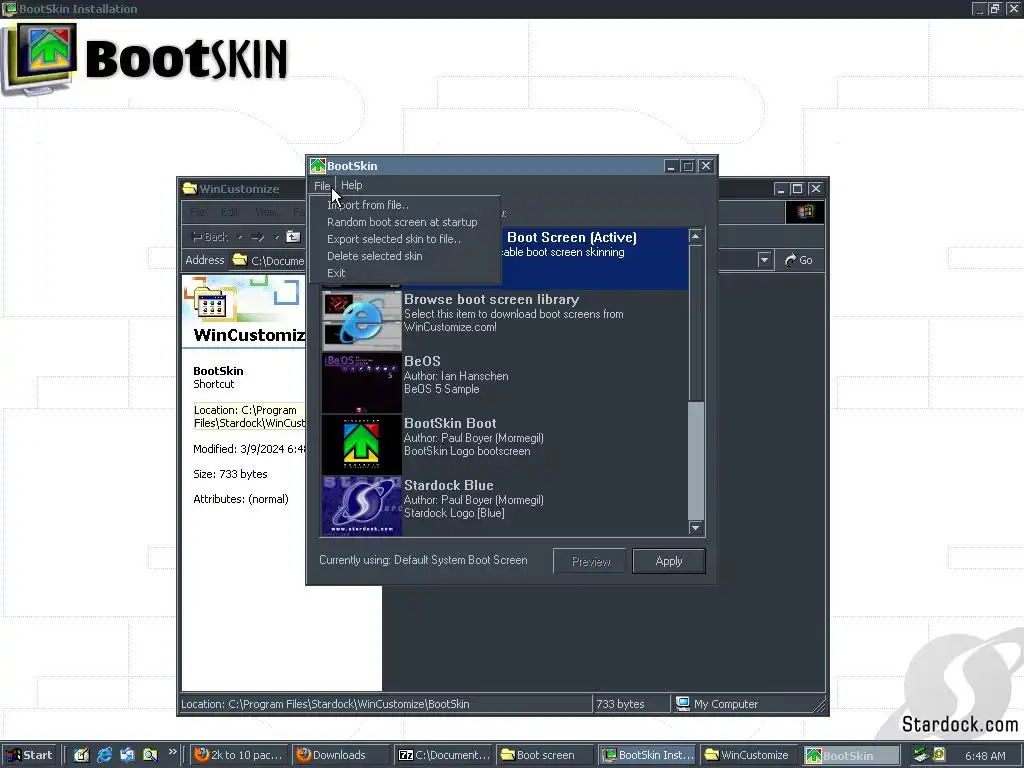This screenshot has width=1024, height=768.
Task: Open File menu in WinCustomize window
Action: pos(199,212)
